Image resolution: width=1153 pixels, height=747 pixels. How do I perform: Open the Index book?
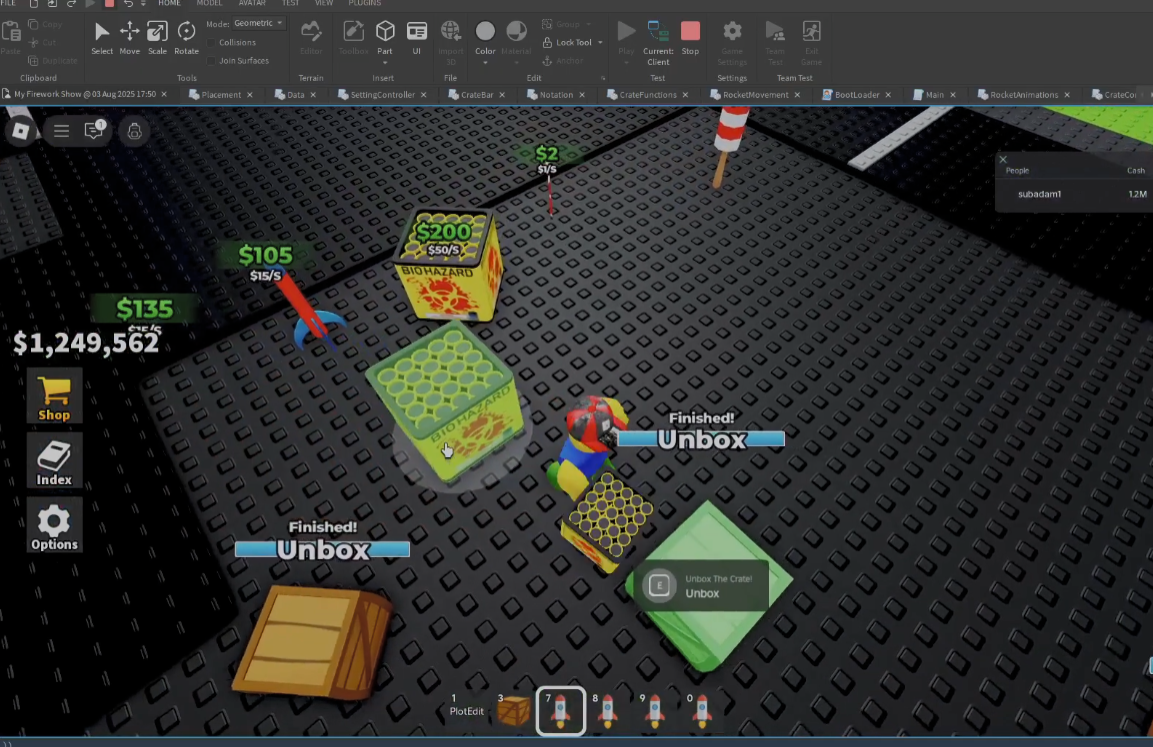54,461
